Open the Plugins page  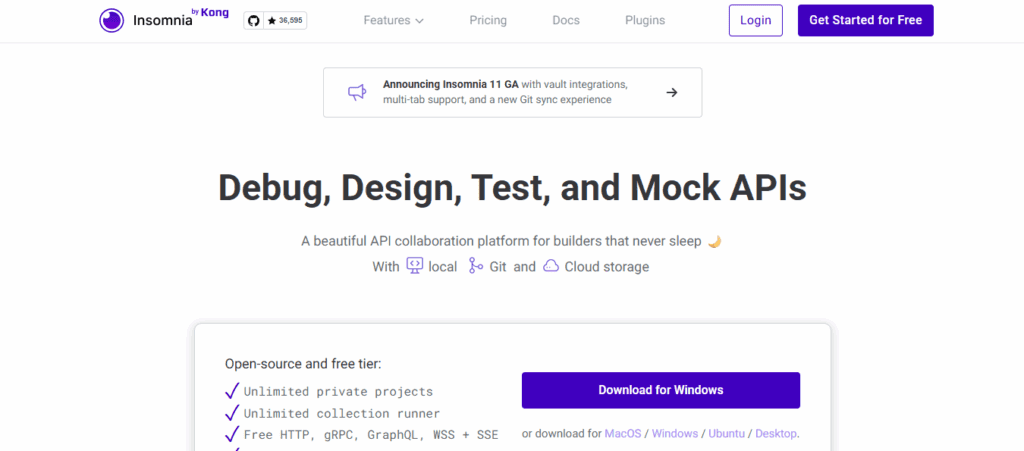click(645, 20)
